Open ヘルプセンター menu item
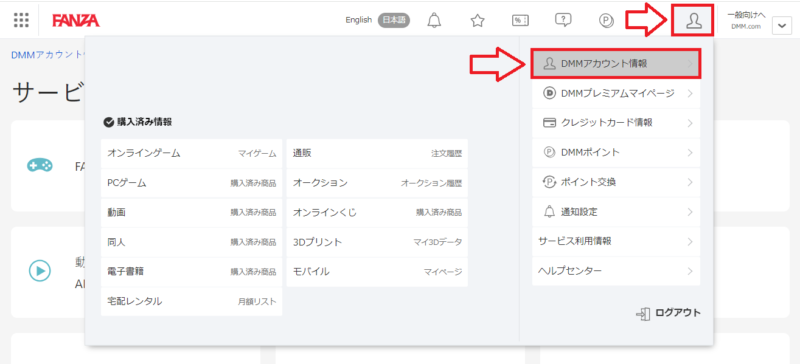Image resolution: width=800 pixels, height=364 pixels. click(616, 271)
